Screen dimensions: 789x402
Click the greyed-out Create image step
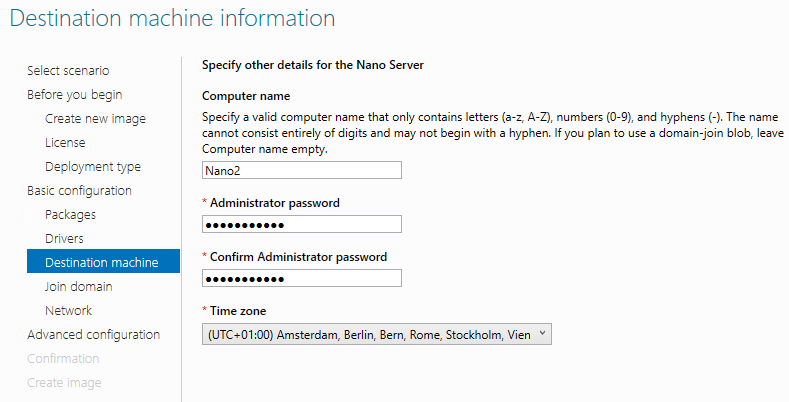64,382
